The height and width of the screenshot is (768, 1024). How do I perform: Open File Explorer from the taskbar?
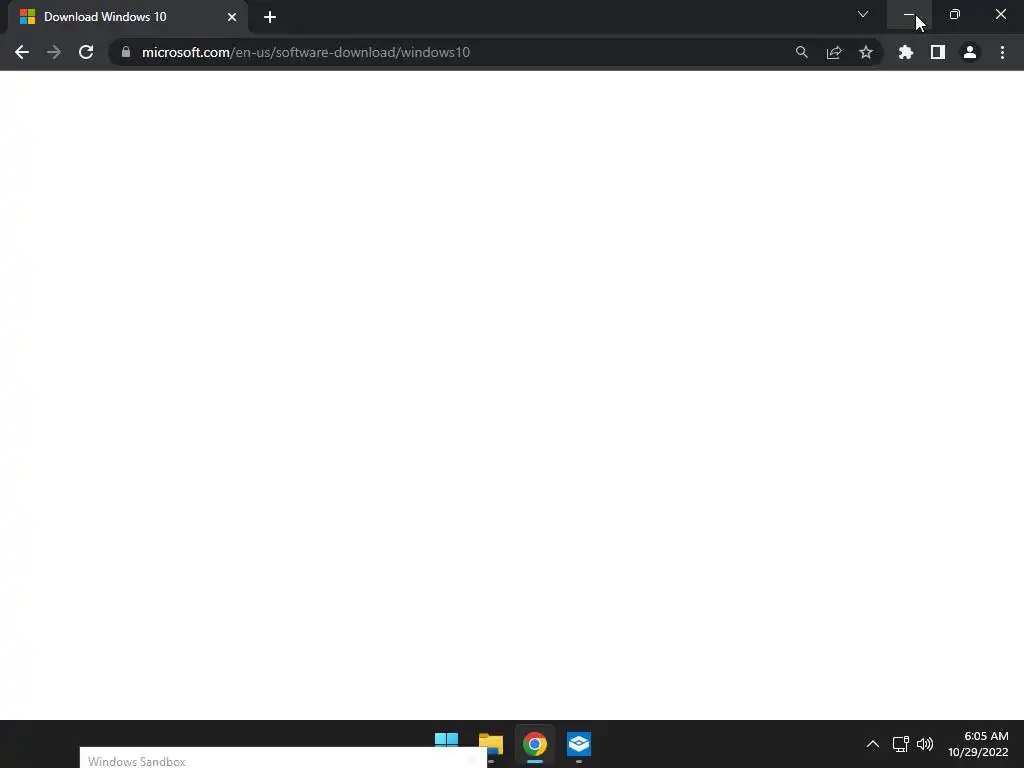490,743
